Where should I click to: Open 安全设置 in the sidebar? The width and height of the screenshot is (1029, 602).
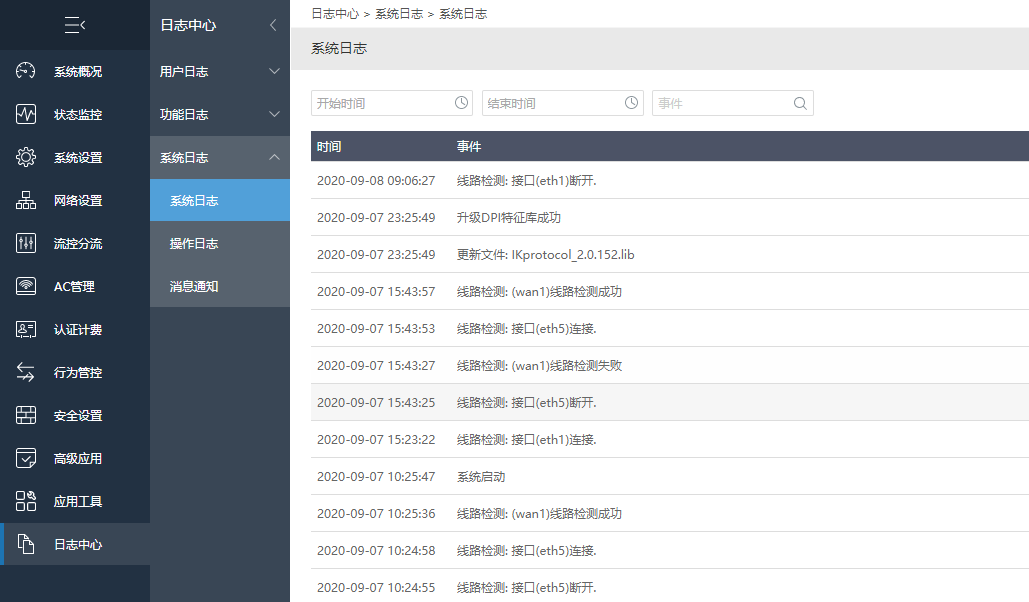coord(75,415)
